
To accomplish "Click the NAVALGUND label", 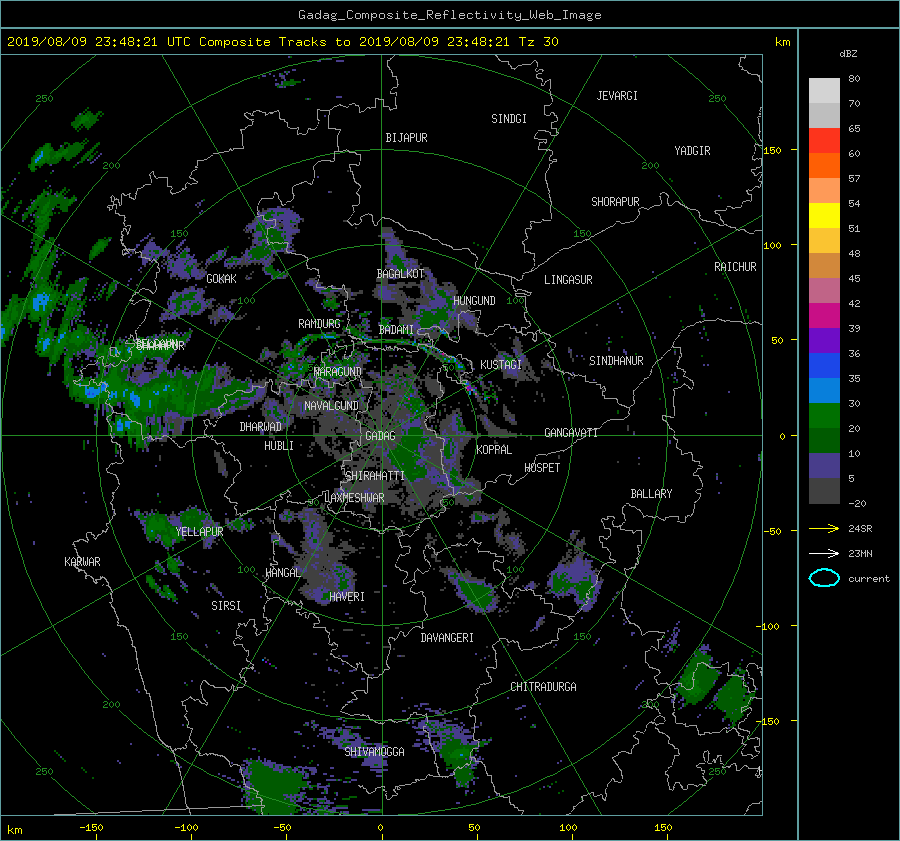I will point(331,406).
